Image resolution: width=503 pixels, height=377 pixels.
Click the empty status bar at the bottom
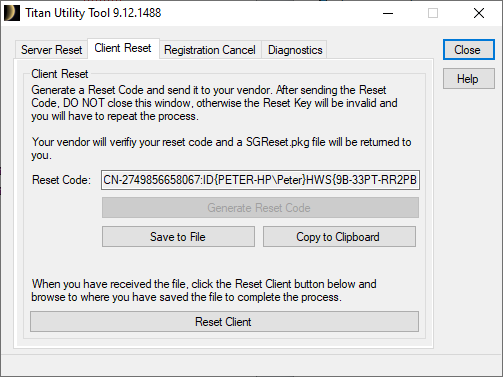click(x=251, y=365)
